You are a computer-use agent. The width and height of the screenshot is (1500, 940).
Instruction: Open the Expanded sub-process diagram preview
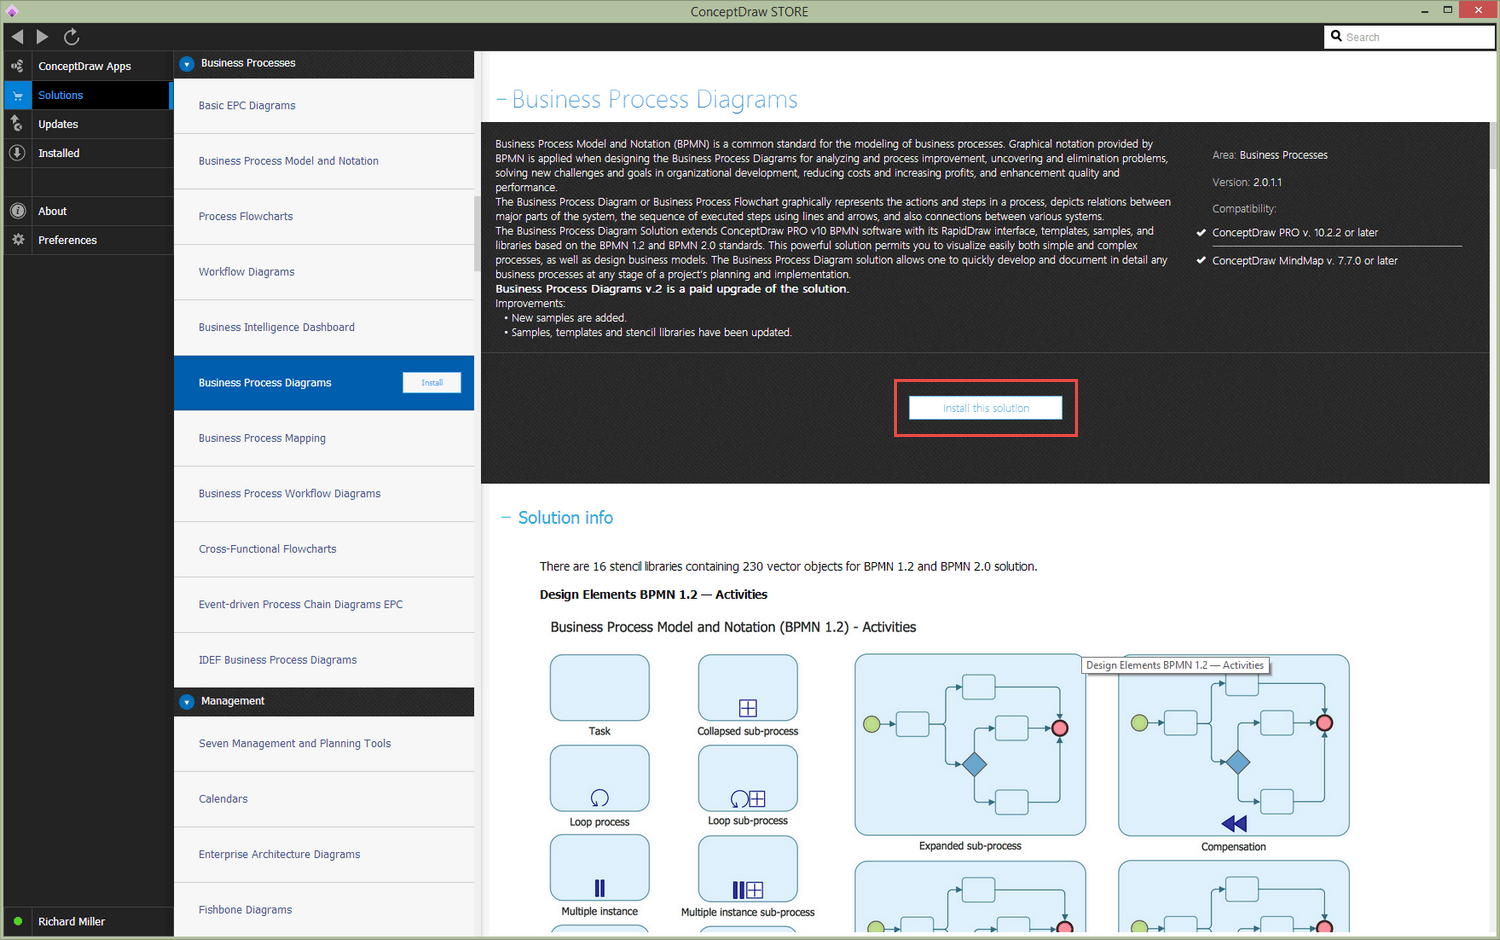click(970, 744)
